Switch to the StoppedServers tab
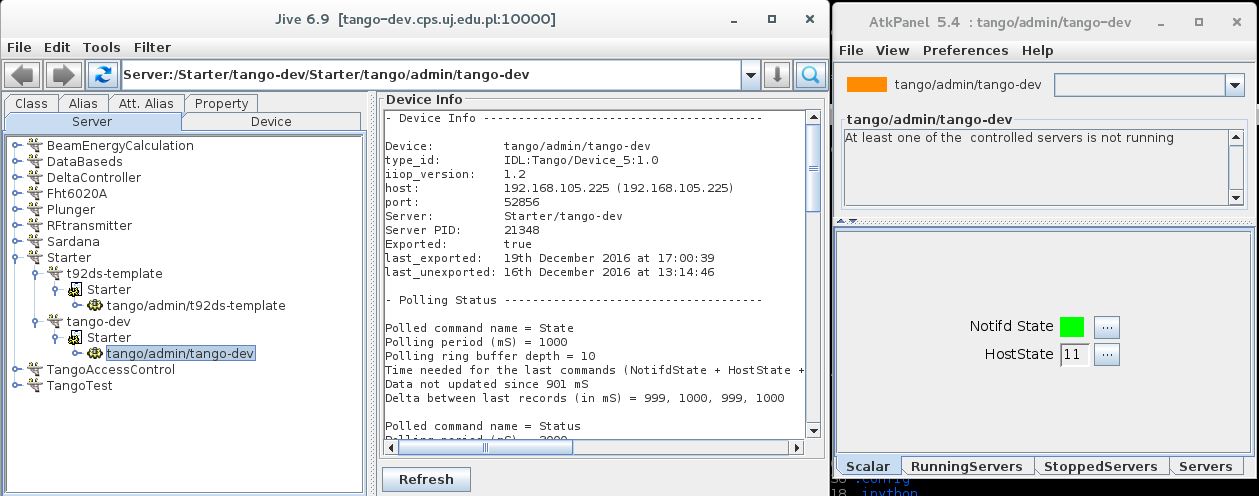Viewport: 1259px width, 496px height. point(1100,466)
